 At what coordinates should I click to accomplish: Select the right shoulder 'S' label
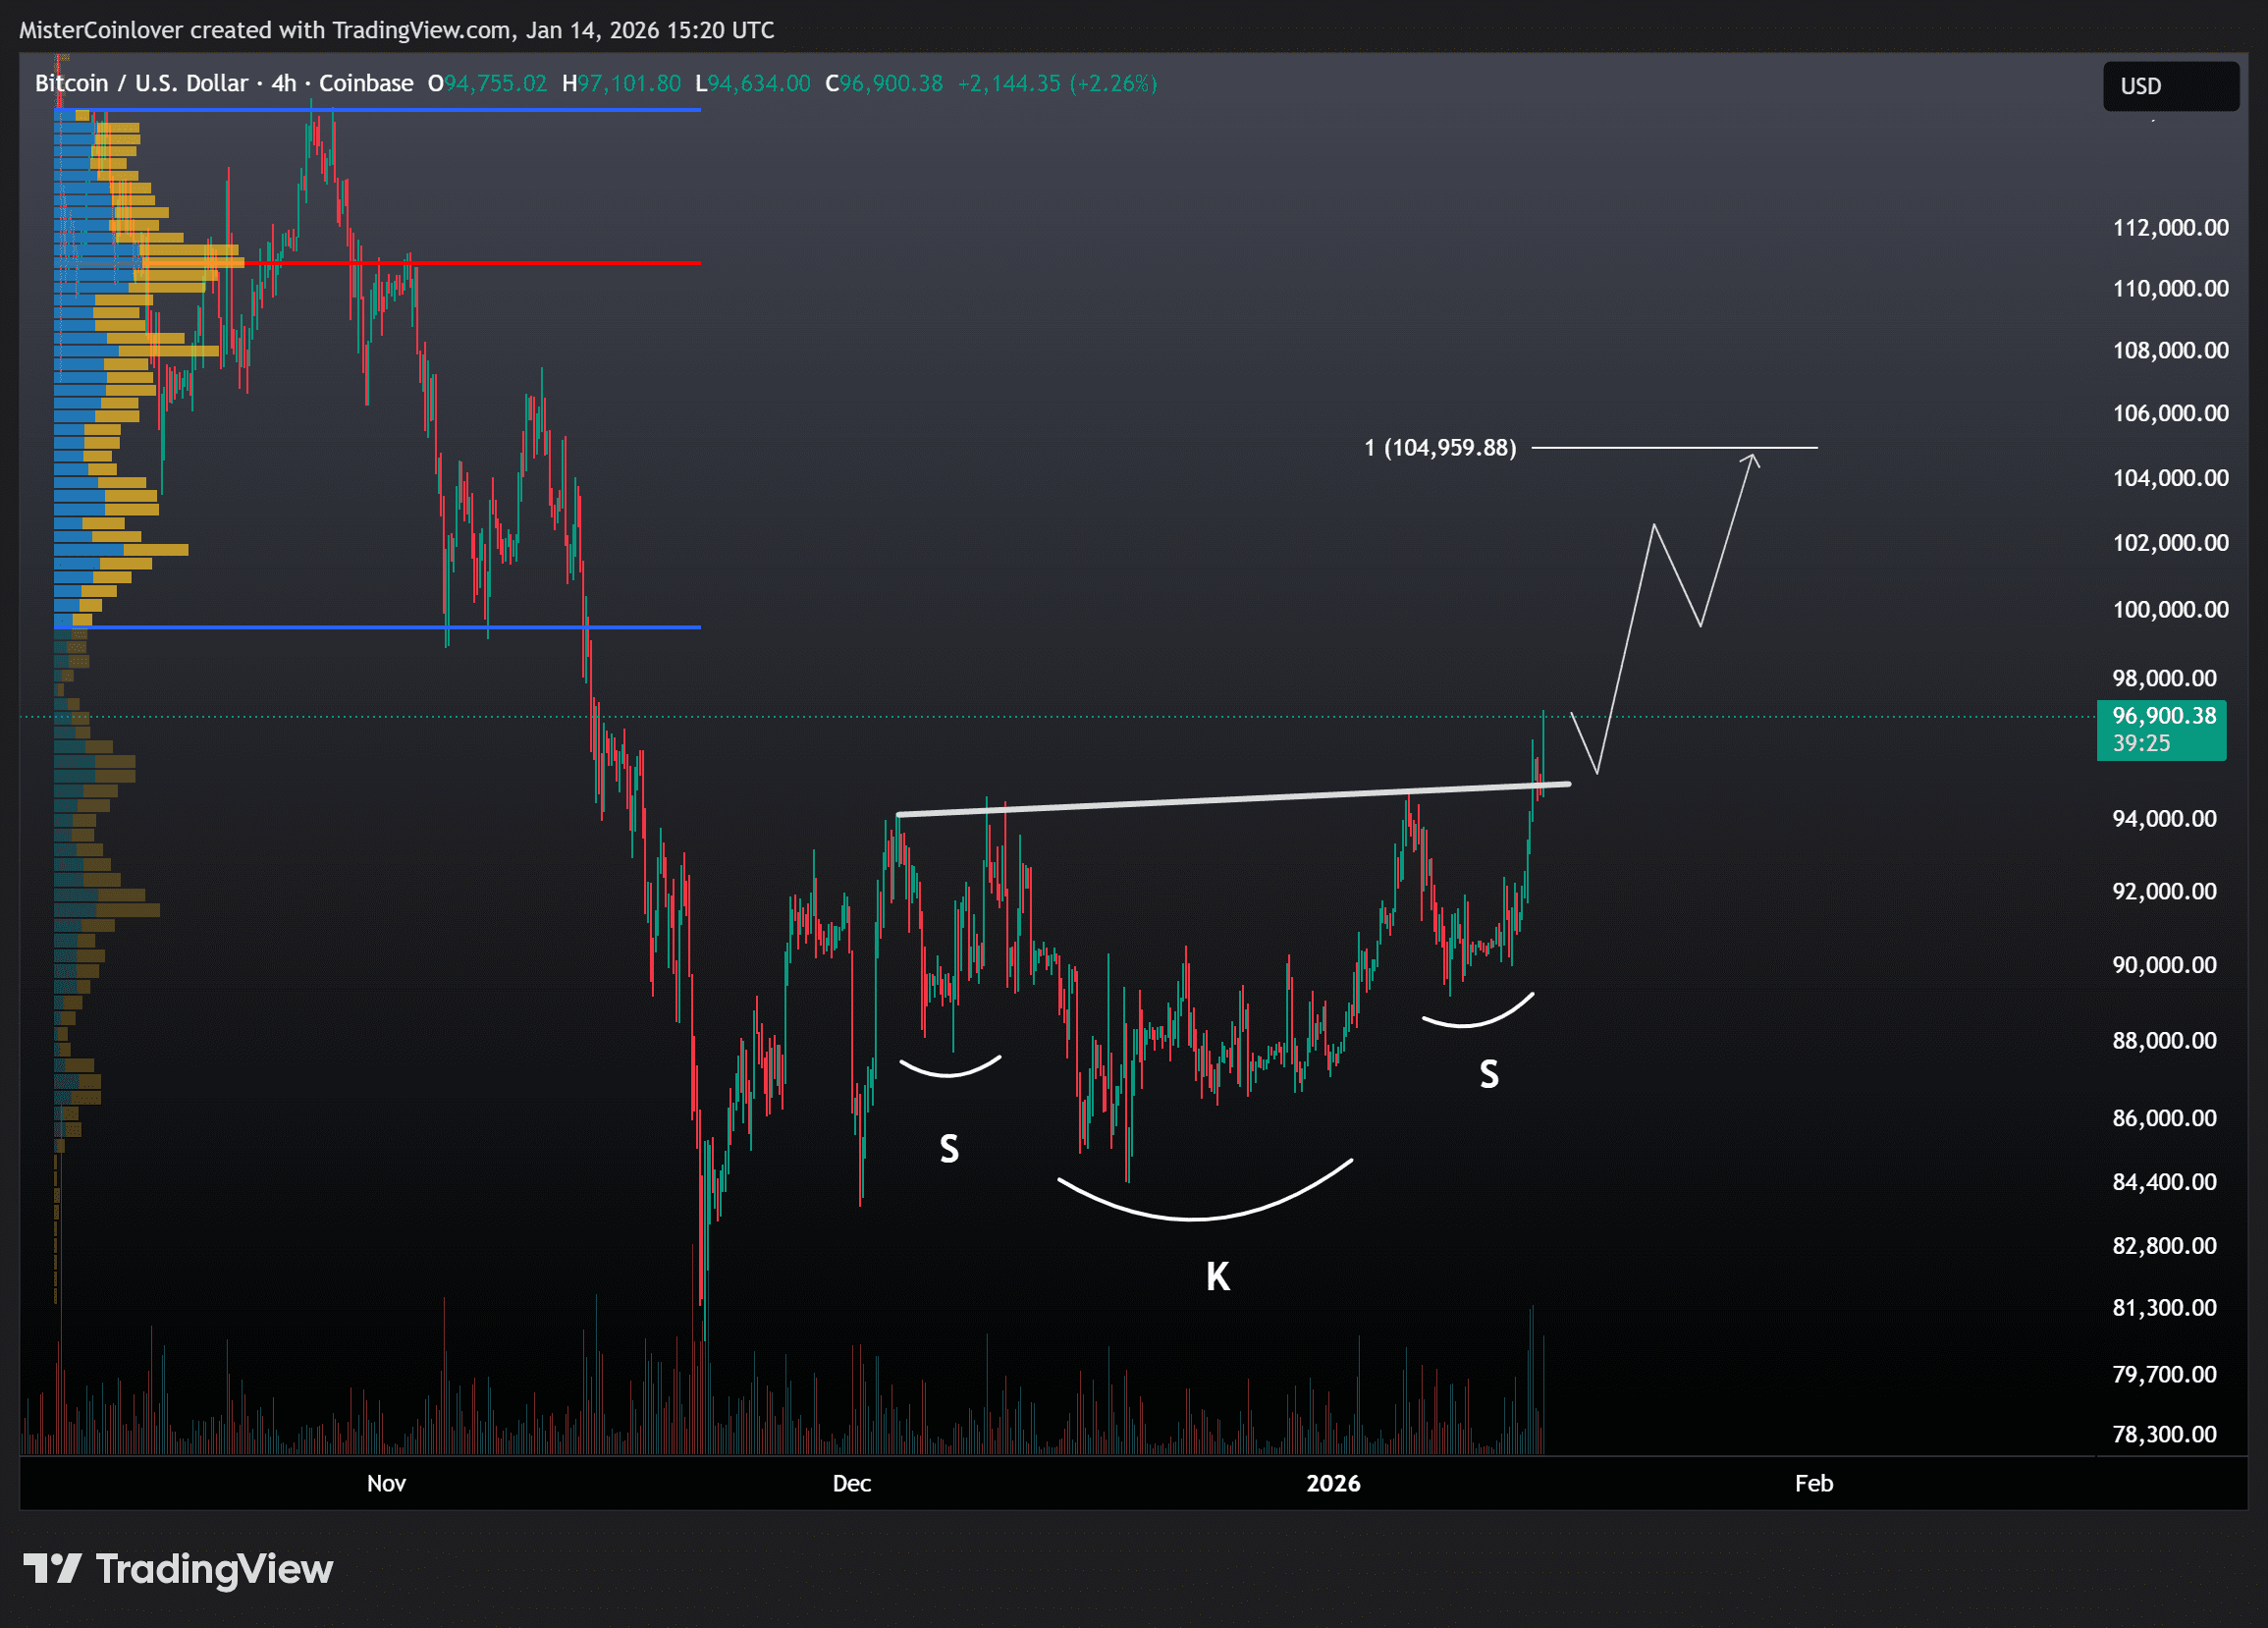1488,1074
